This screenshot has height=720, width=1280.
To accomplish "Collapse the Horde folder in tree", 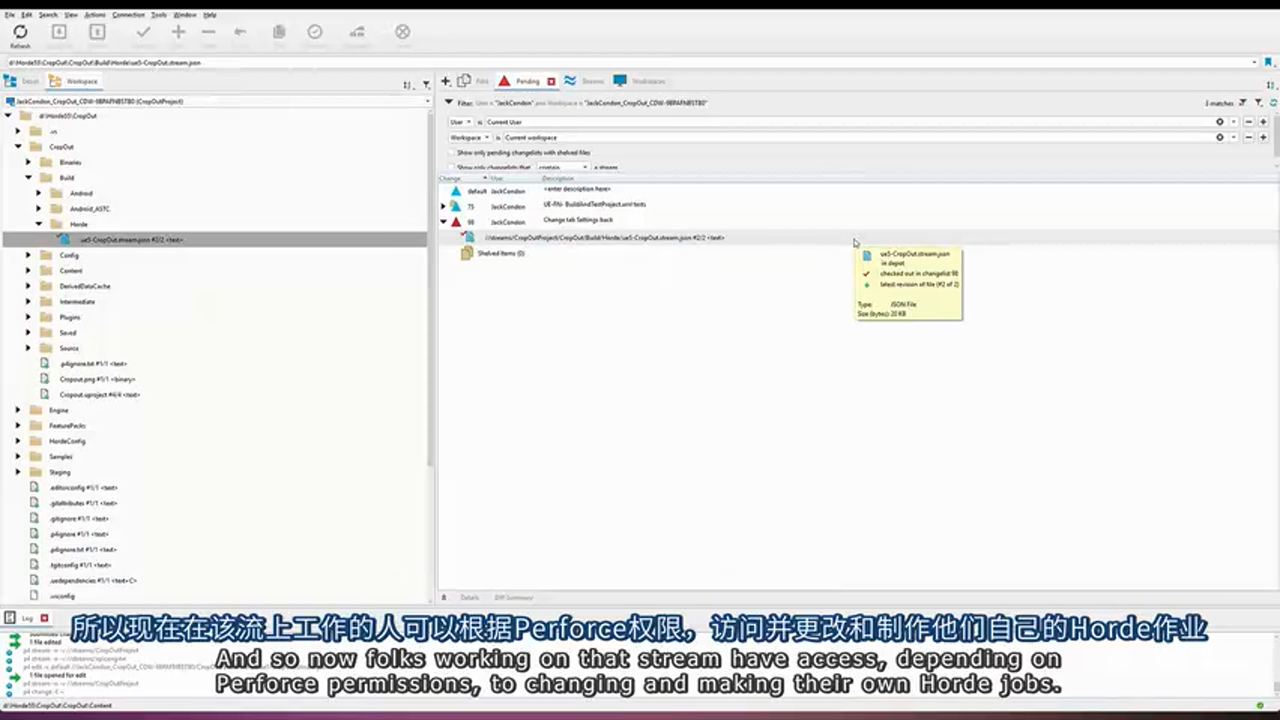I will pos(40,224).
